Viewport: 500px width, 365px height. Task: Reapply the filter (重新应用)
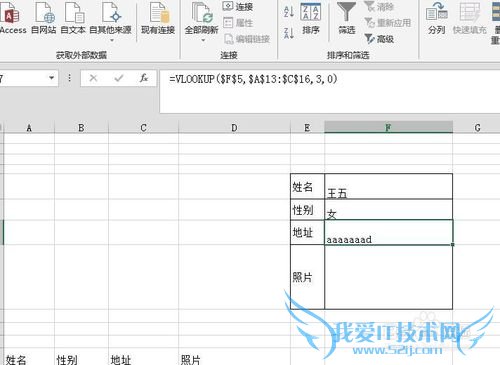[x=387, y=23]
